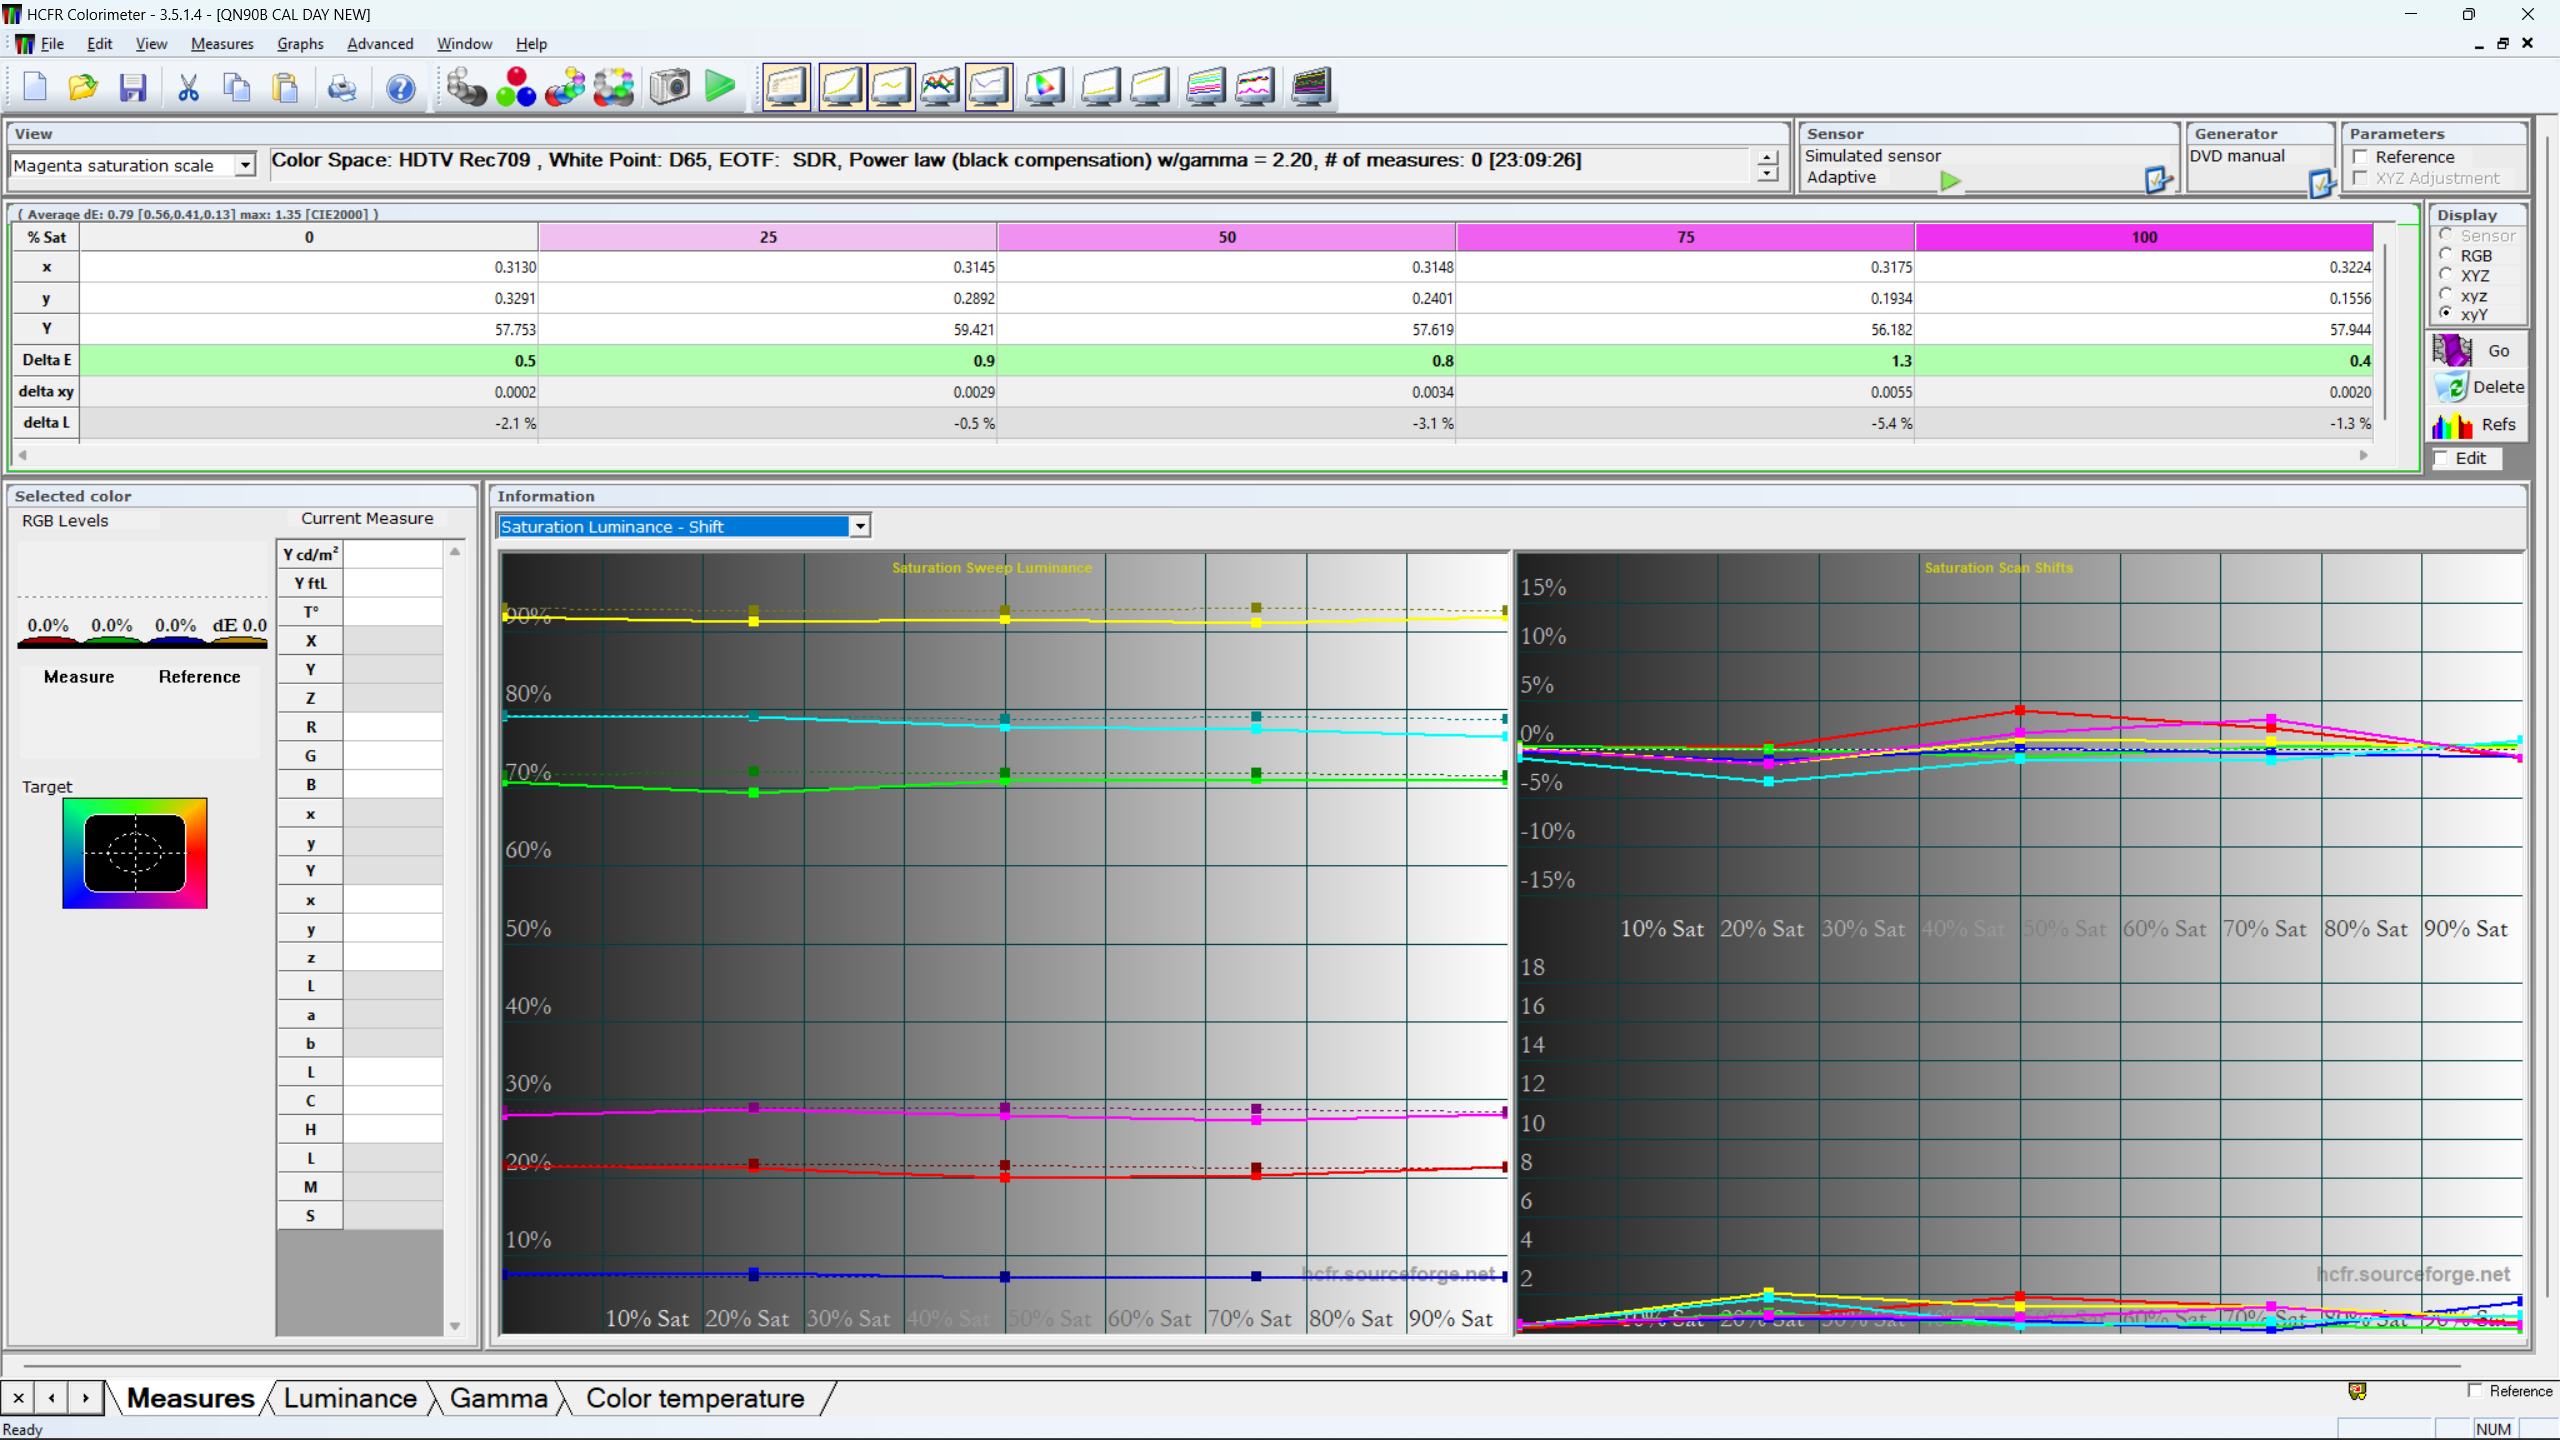Expand the Magenta saturation scale dropdown
Image resolution: width=2560 pixels, height=1440 pixels.
[x=245, y=165]
